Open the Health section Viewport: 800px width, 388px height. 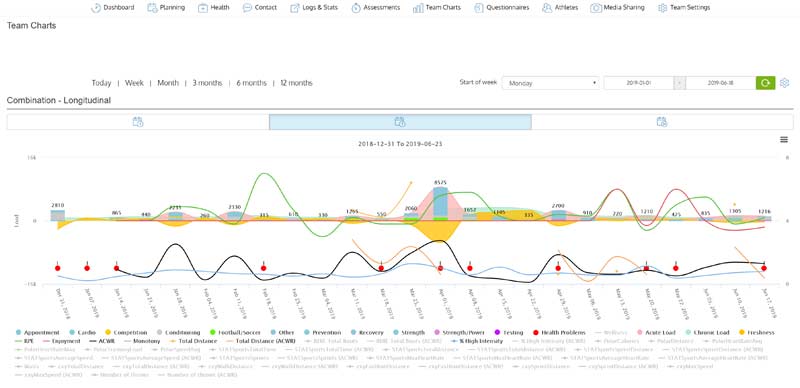pyautogui.click(x=214, y=8)
